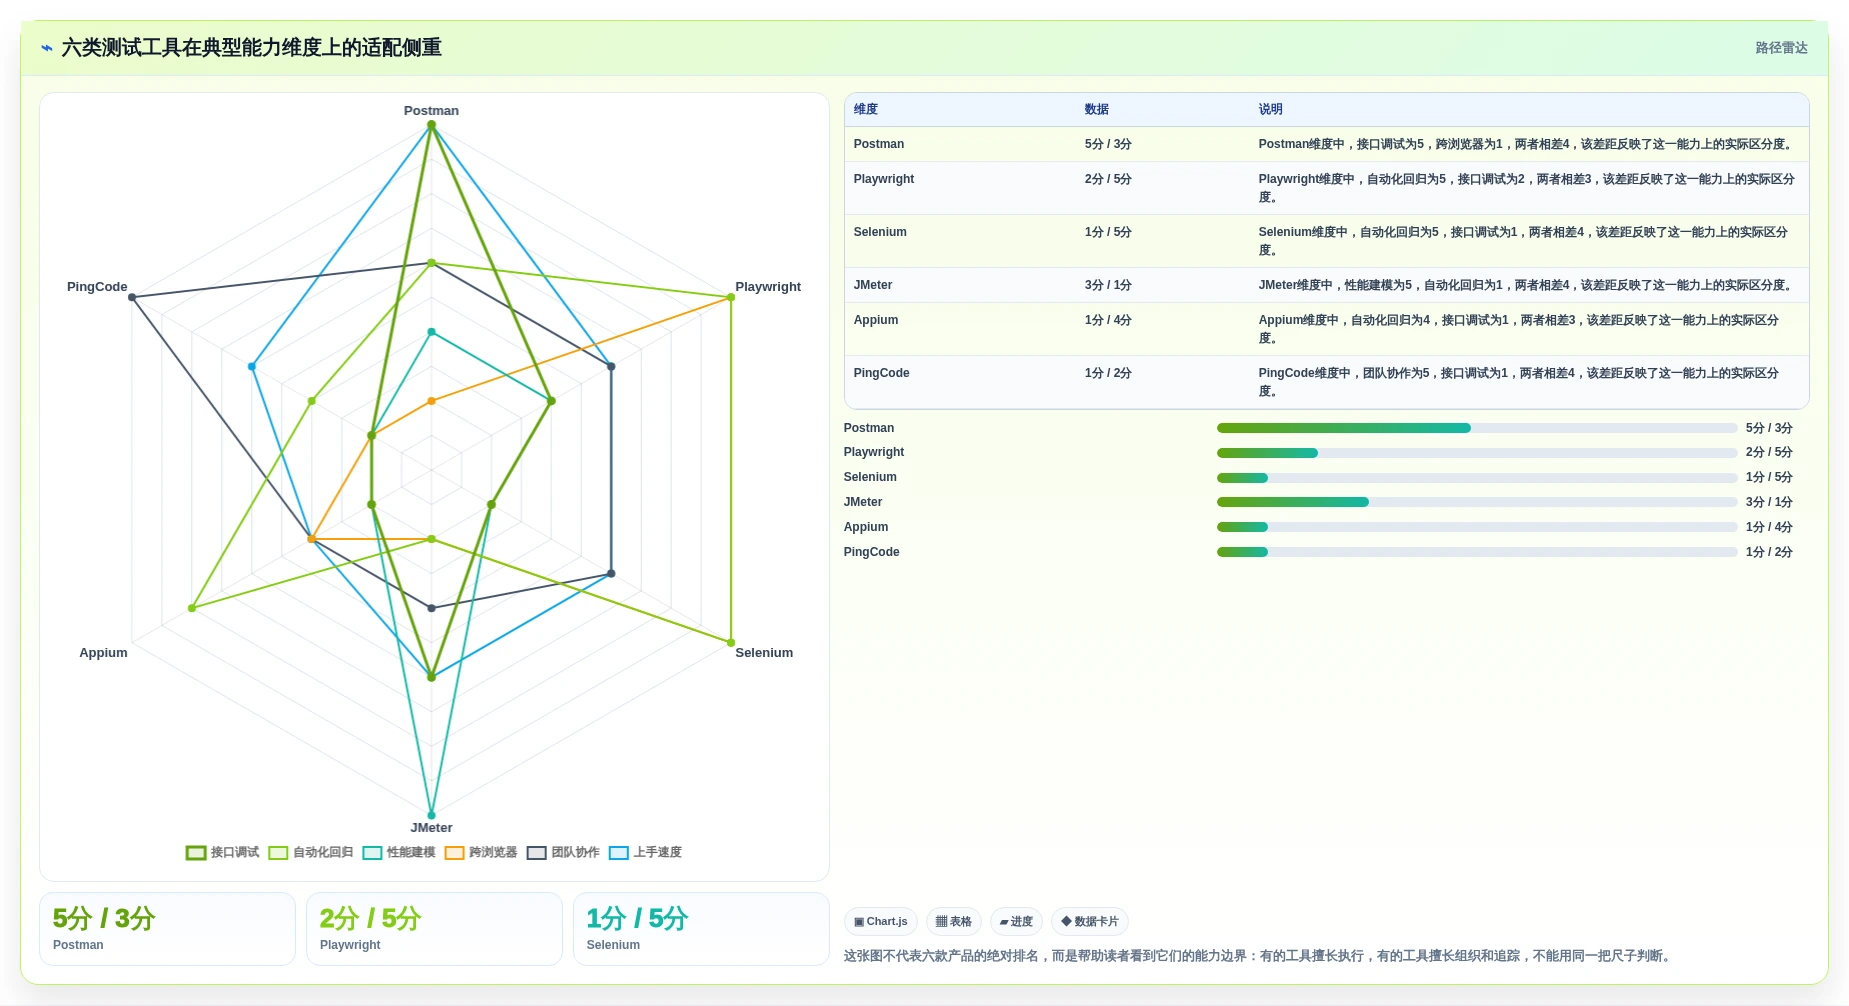Click the 3分 / 1分 cell in table
Screen dimensions: 1849x1006
point(1108,285)
